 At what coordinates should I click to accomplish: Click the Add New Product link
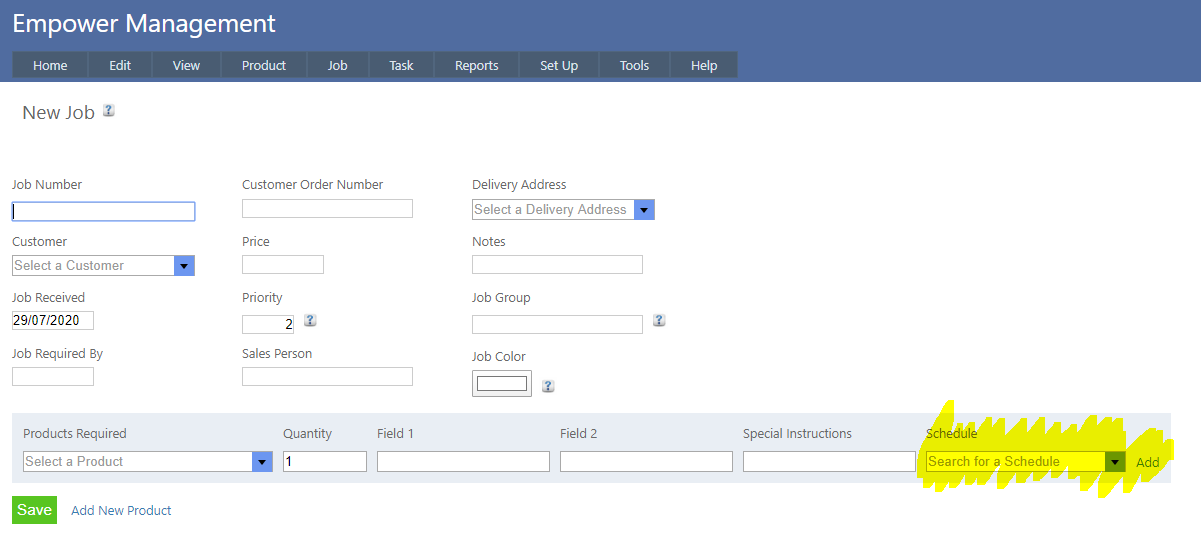[x=121, y=511]
